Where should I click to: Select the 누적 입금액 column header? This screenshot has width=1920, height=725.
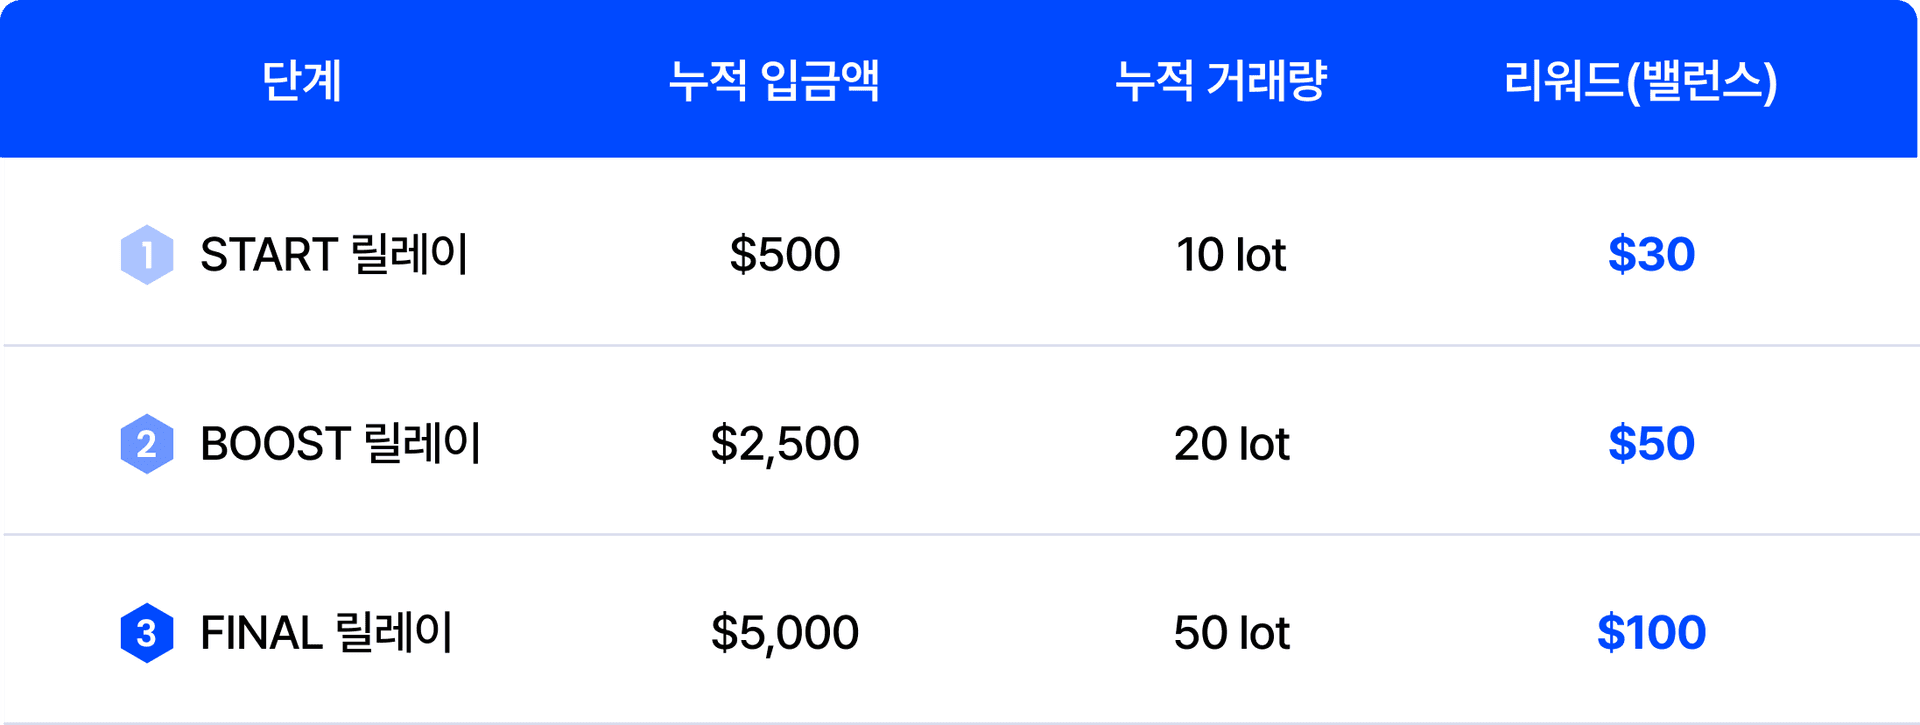(774, 81)
